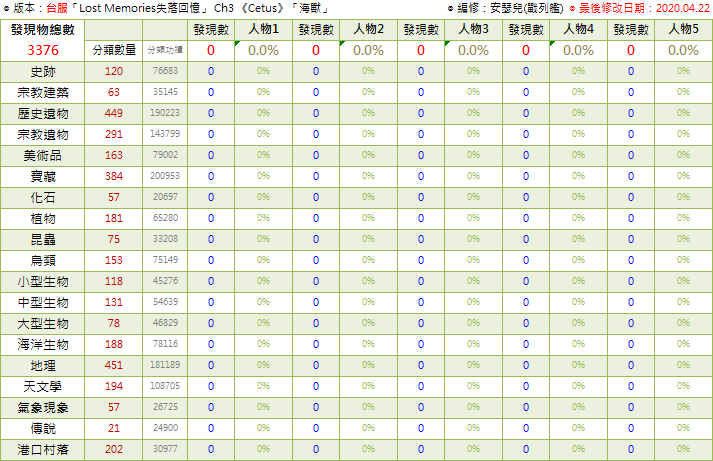This screenshot has width=713, height=461.
Task: Click merit value 24900 in 傳說 row
Action: click(165, 428)
